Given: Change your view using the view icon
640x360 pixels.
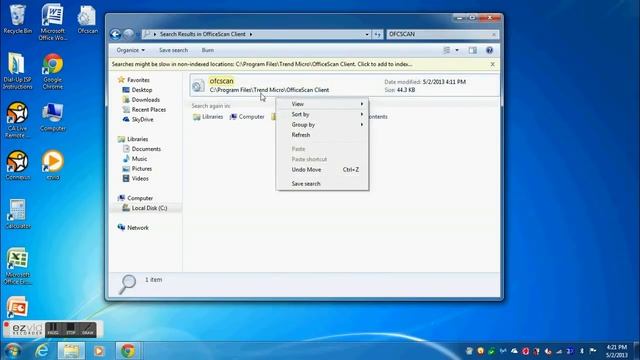Looking at the screenshot, I should pos(447,50).
